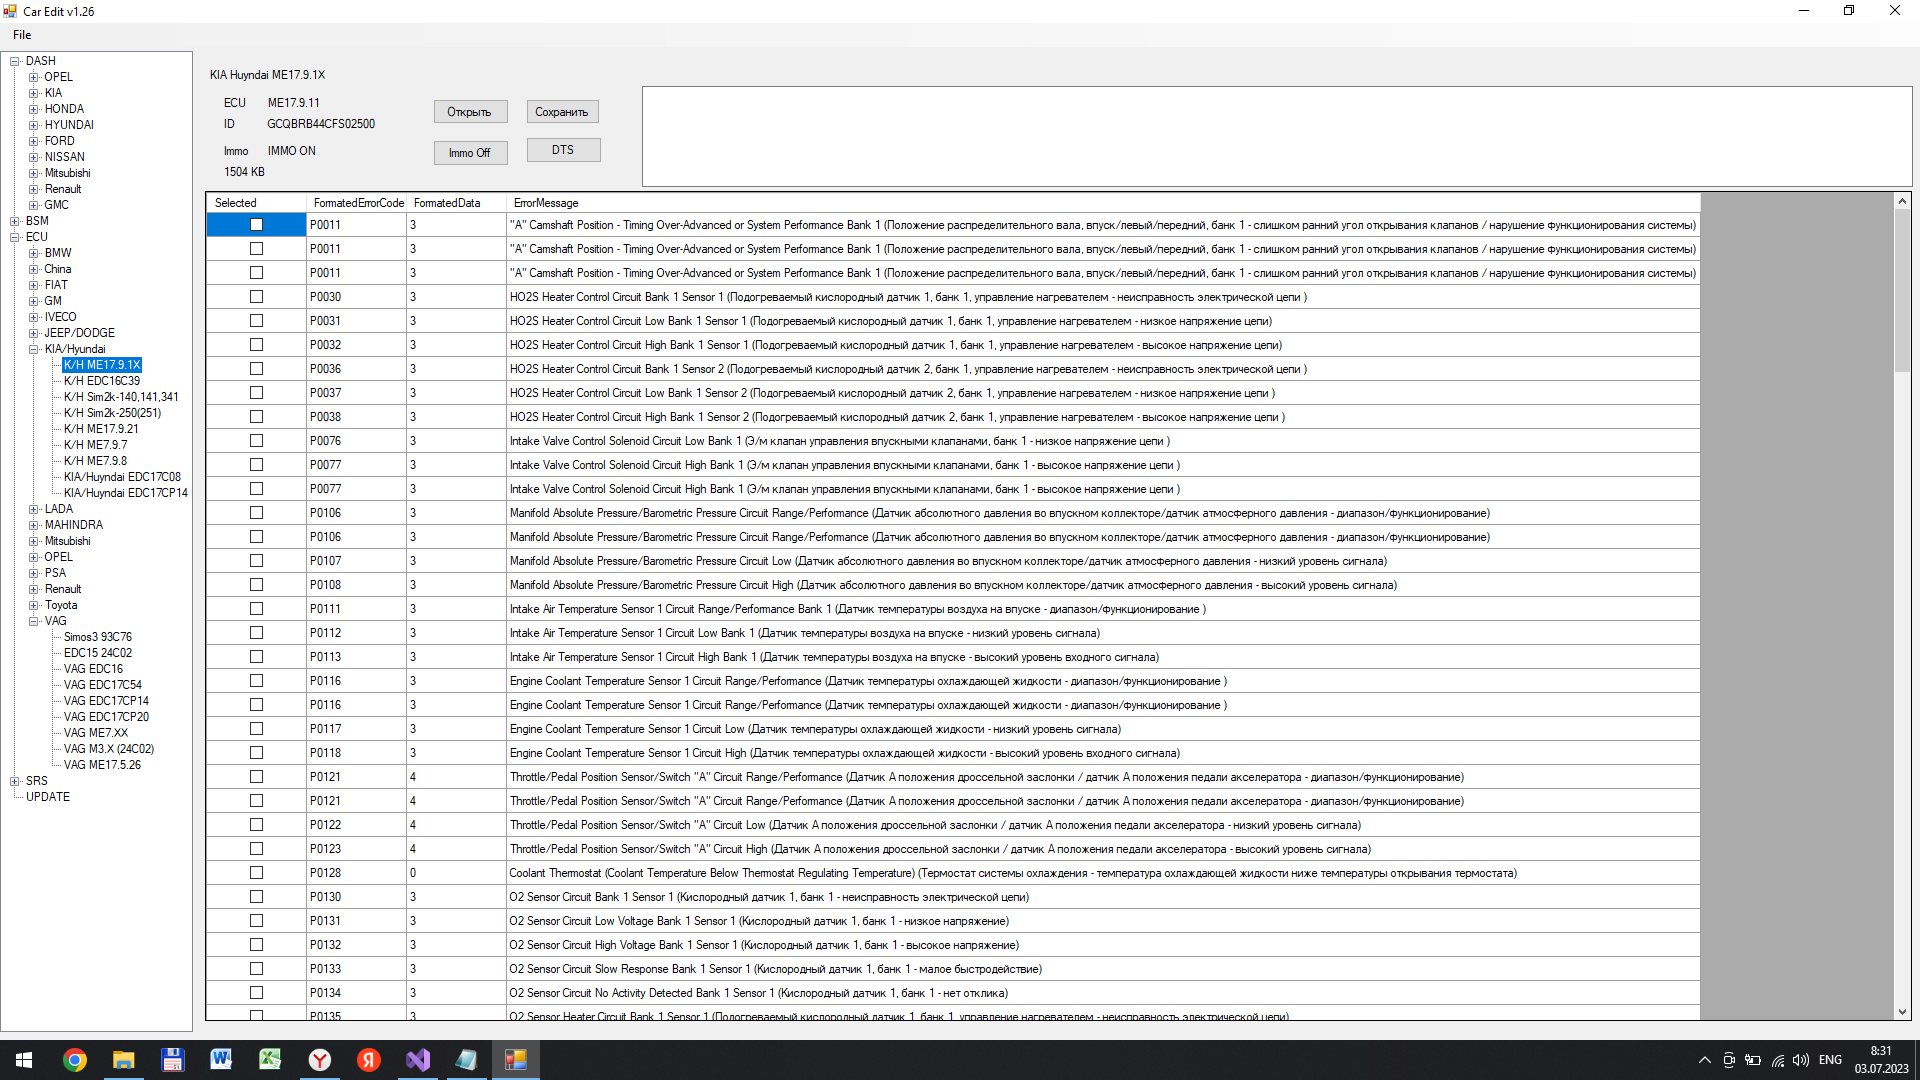
Task: Open Yandex Browser taskbar icon
Action: point(320,1060)
